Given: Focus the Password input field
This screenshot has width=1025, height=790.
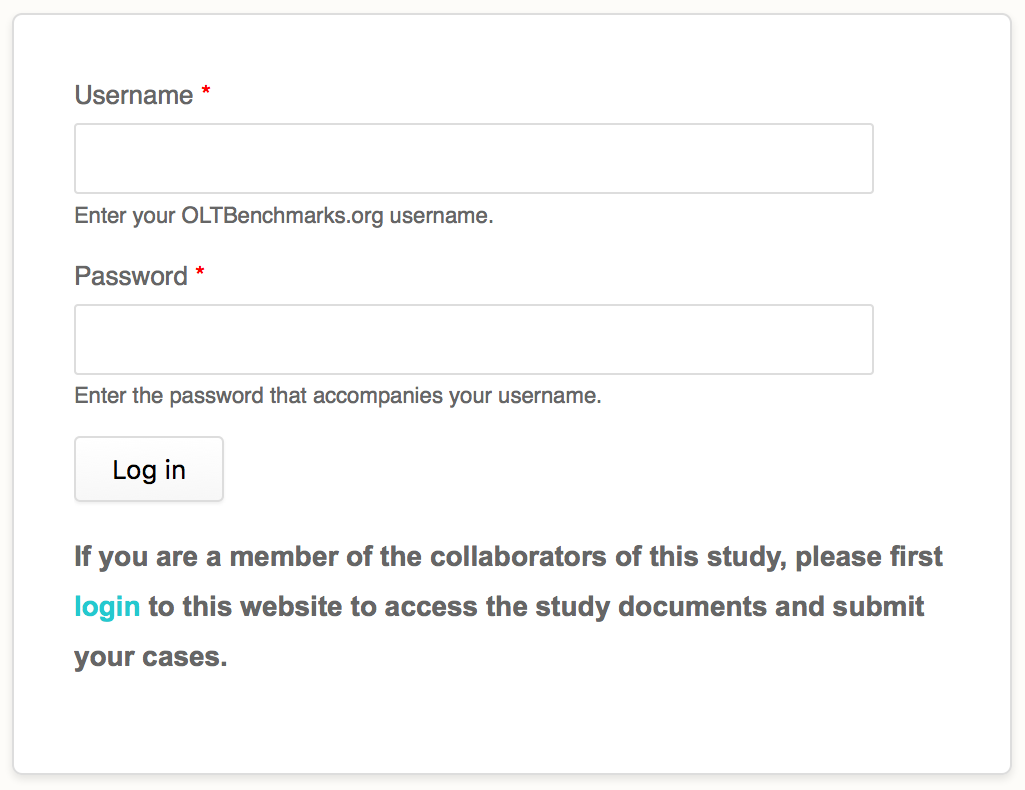Looking at the screenshot, I should click(473, 339).
